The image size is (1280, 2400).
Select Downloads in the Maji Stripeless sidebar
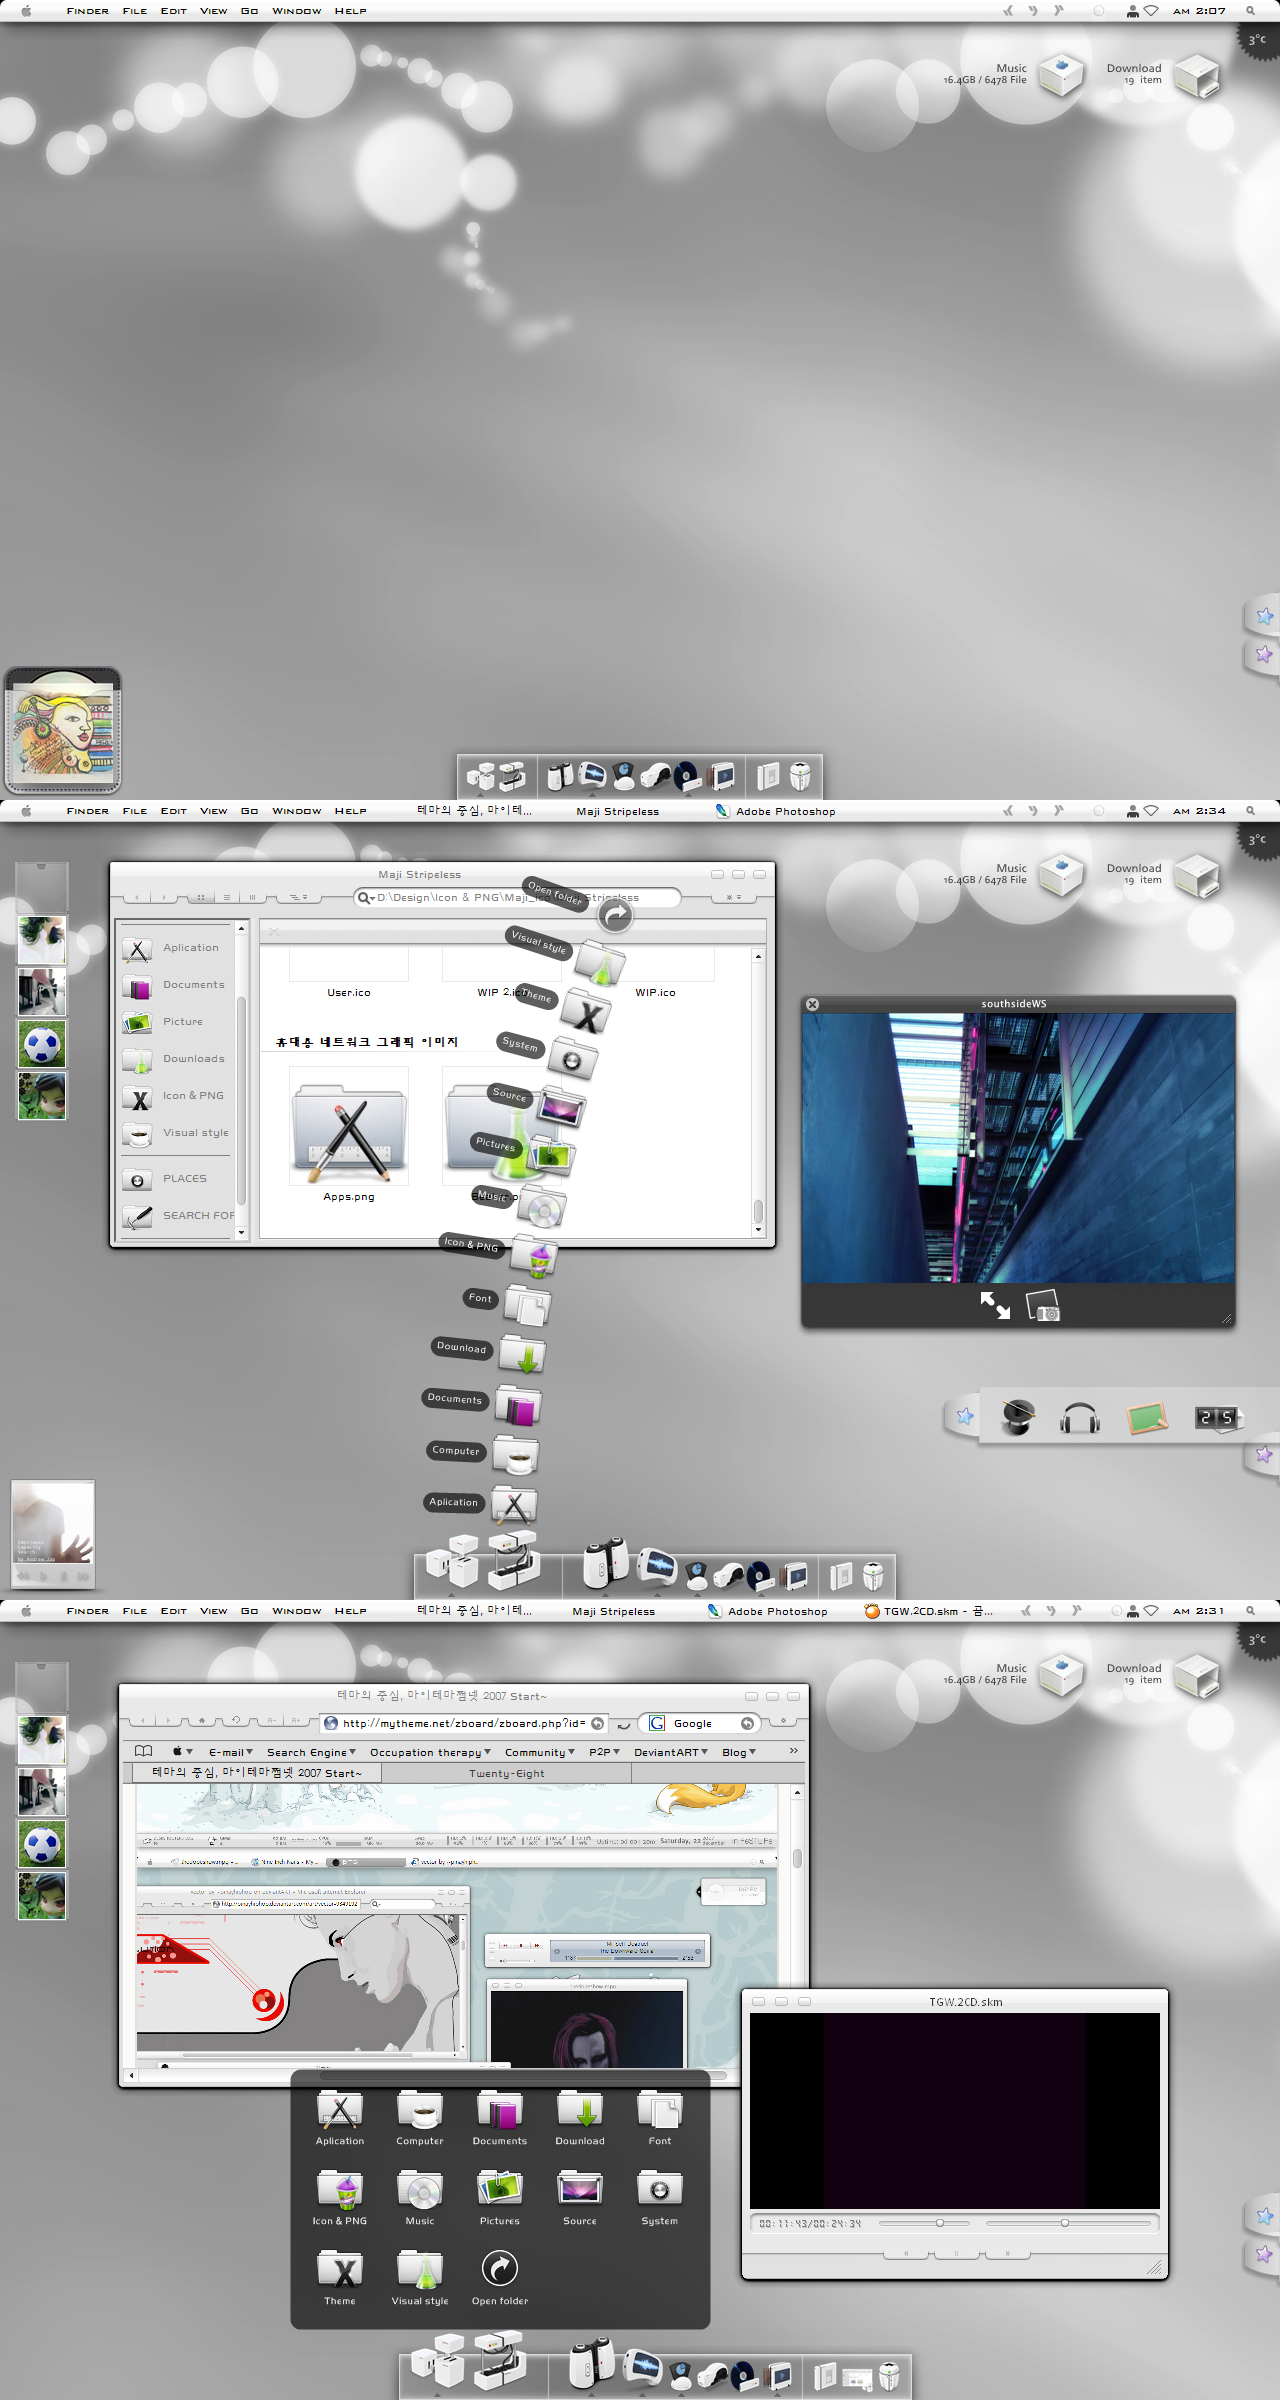point(176,1059)
